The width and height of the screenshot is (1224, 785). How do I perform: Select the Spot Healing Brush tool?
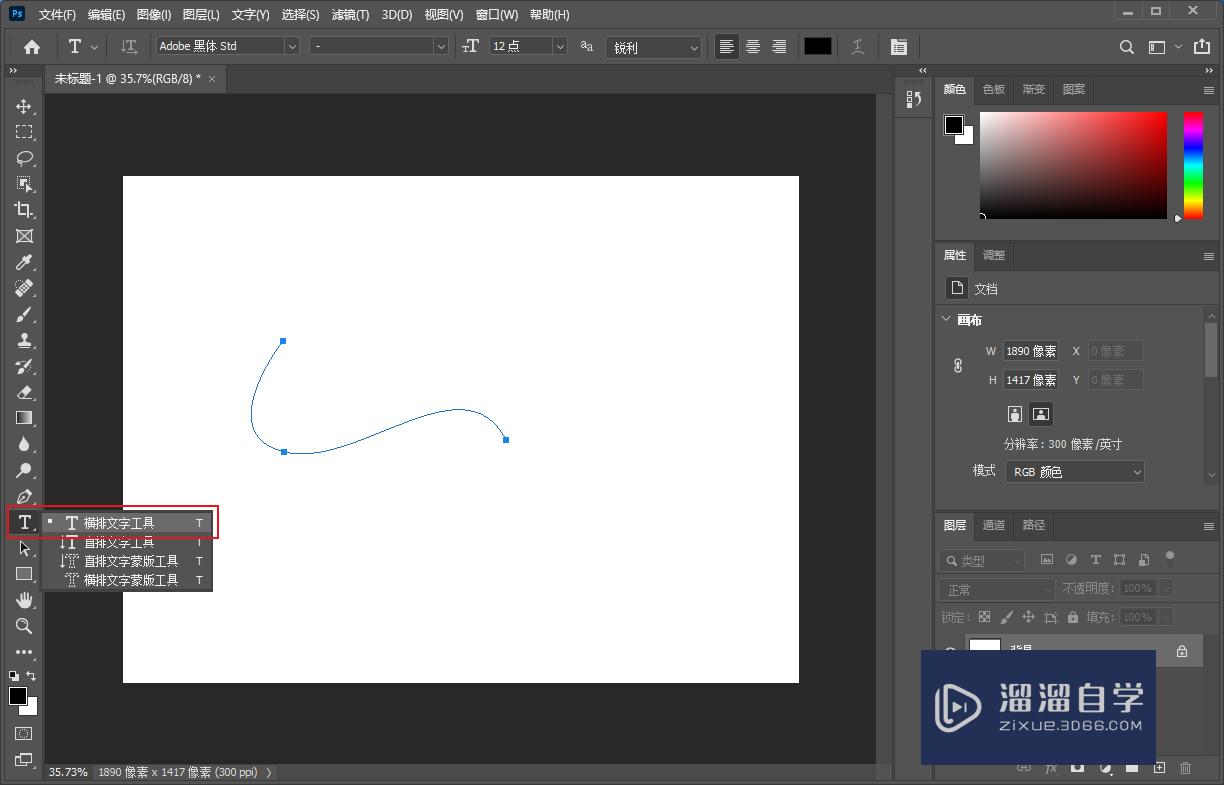pyautogui.click(x=24, y=288)
